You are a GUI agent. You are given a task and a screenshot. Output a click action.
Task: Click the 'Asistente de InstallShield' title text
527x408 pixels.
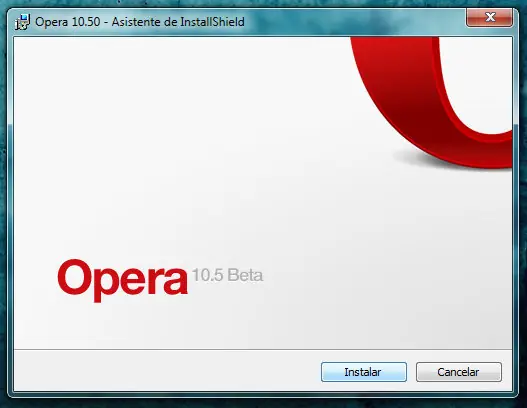click(178, 22)
